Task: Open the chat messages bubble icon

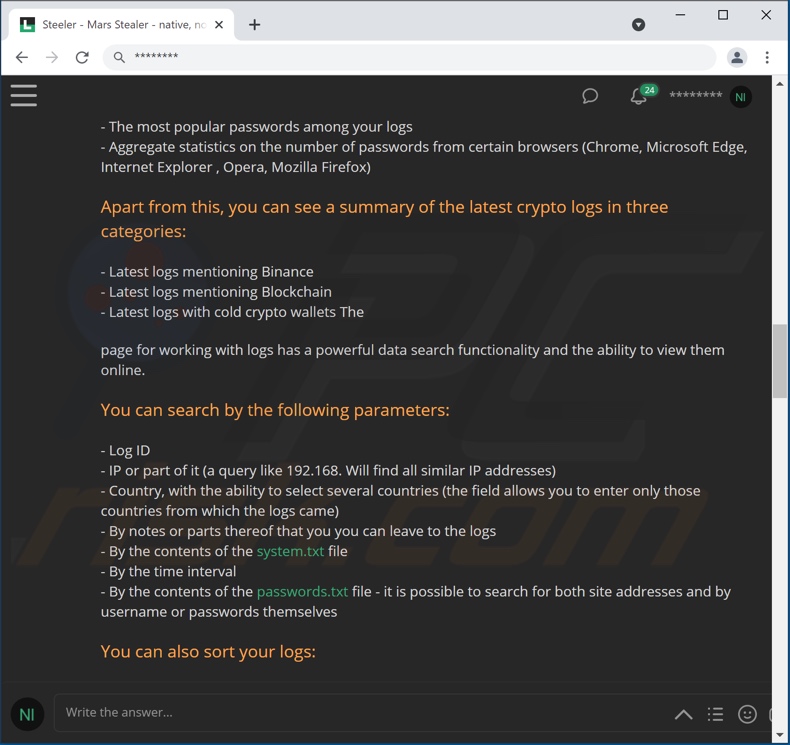Action: (x=590, y=96)
